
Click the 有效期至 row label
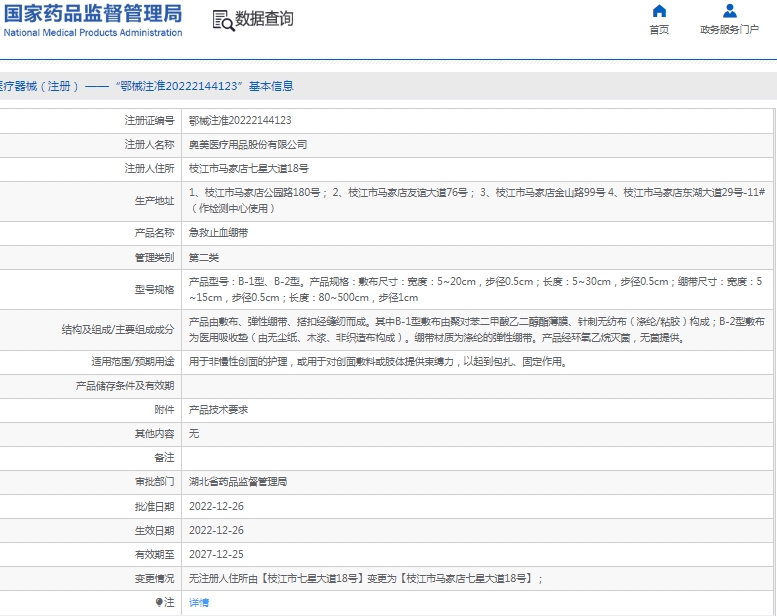tap(154, 554)
